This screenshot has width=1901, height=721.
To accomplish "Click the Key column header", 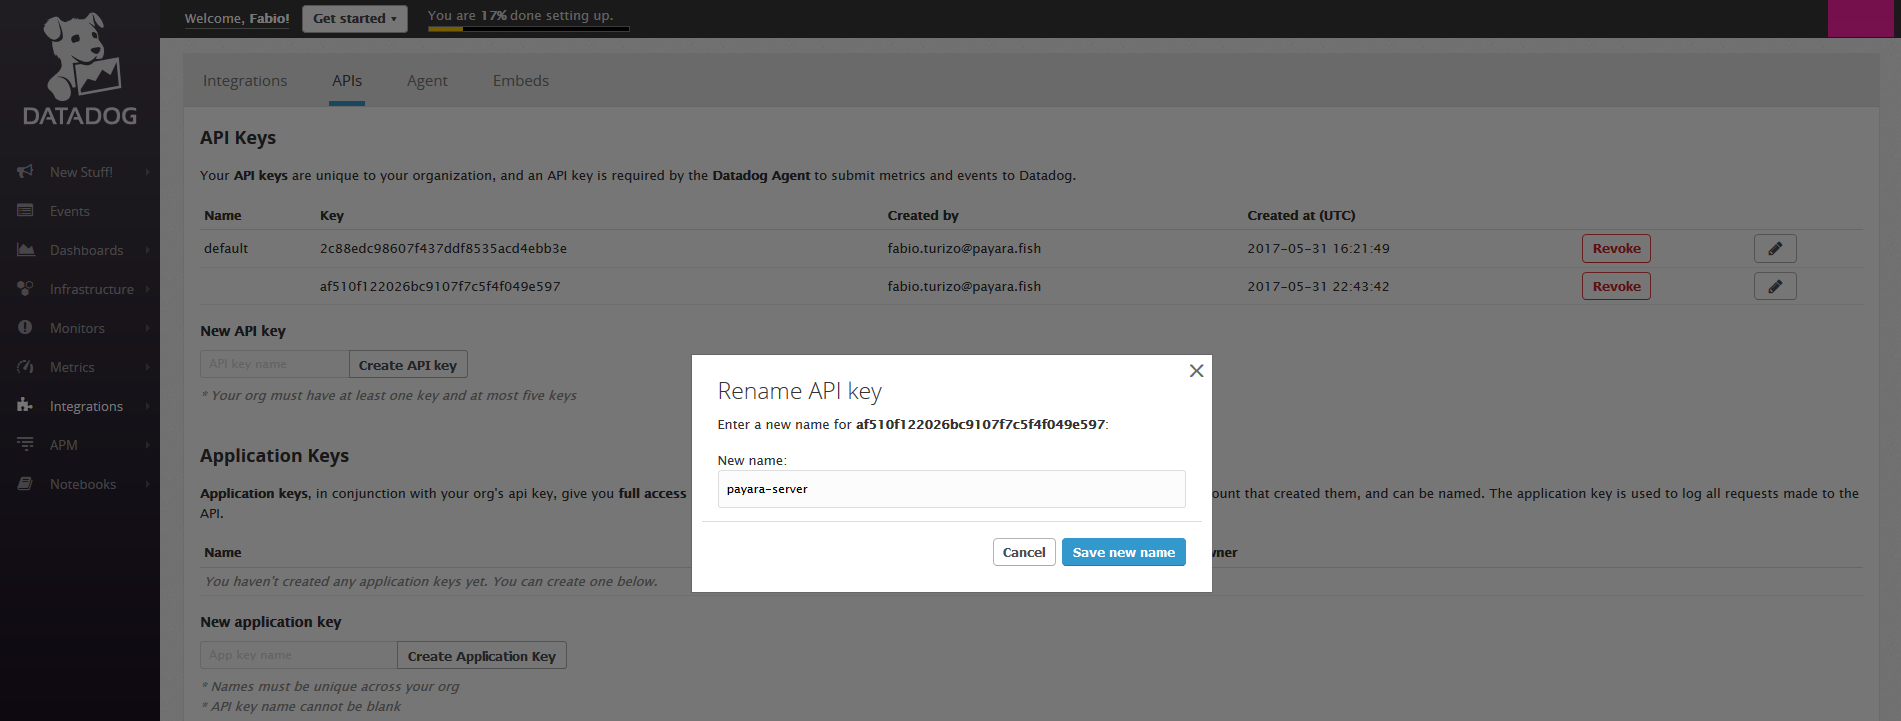I will 332,215.
